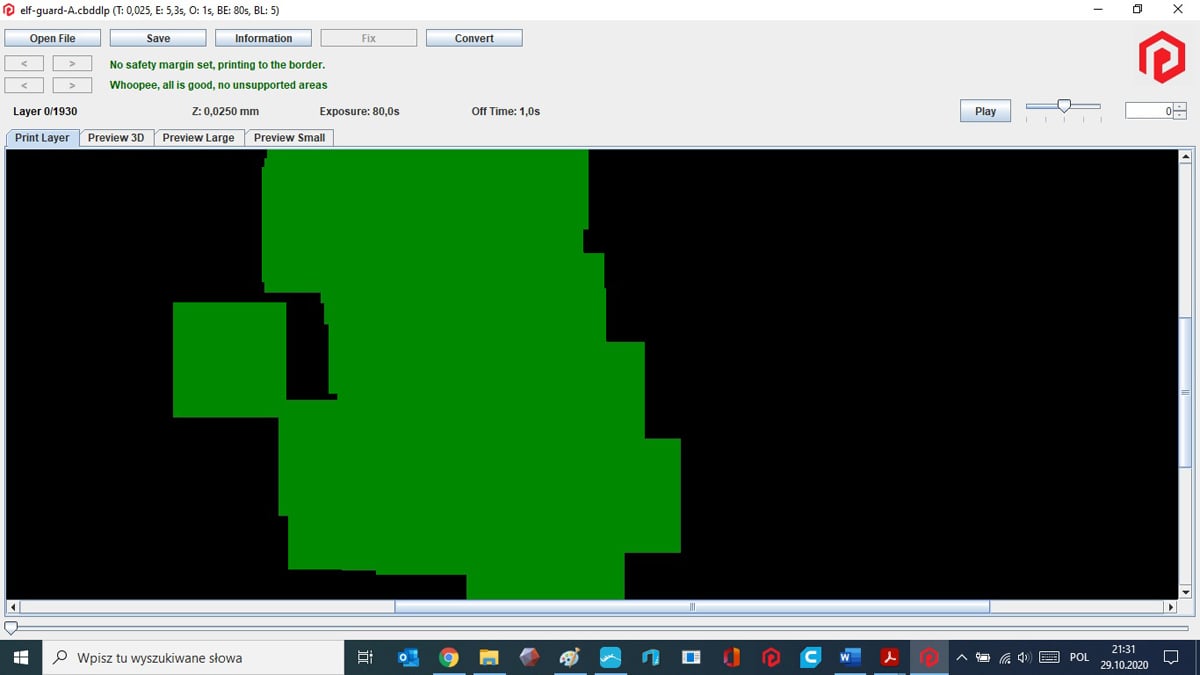Increase layer number with spinner up arrow
This screenshot has width=1200, height=675.
pos(1180,107)
